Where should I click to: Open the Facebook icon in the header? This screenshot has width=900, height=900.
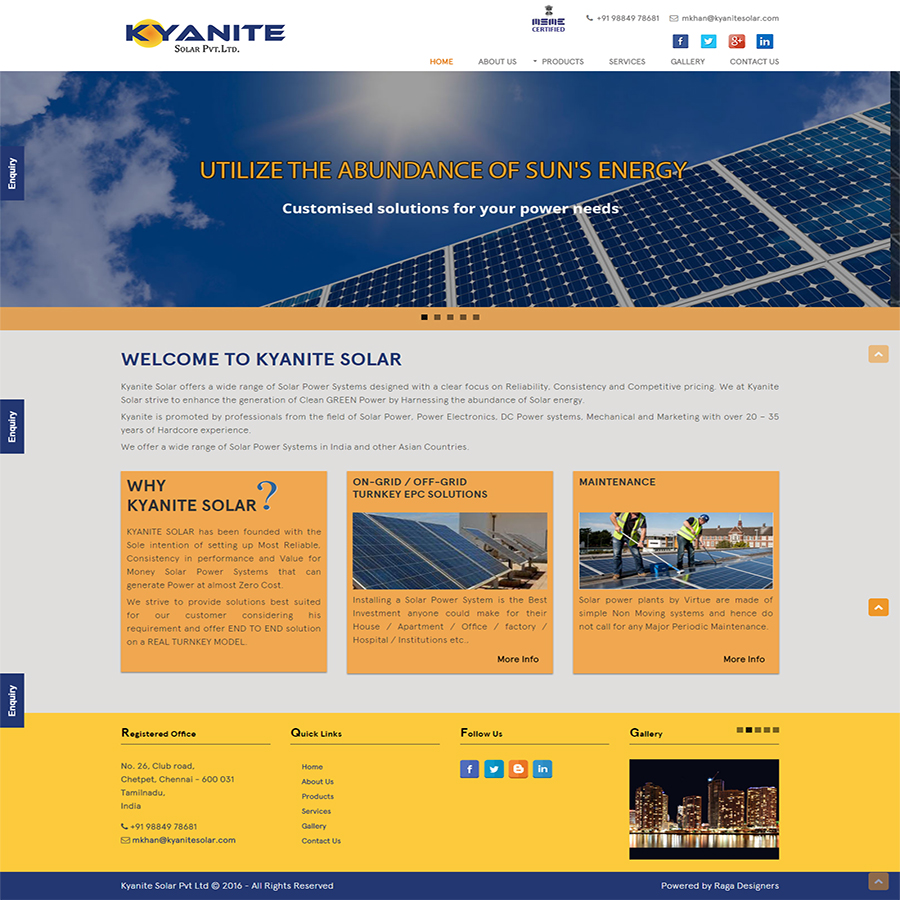click(680, 41)
